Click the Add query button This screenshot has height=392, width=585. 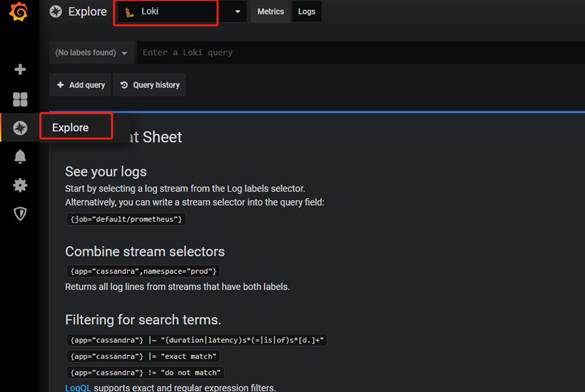(81, 85)
